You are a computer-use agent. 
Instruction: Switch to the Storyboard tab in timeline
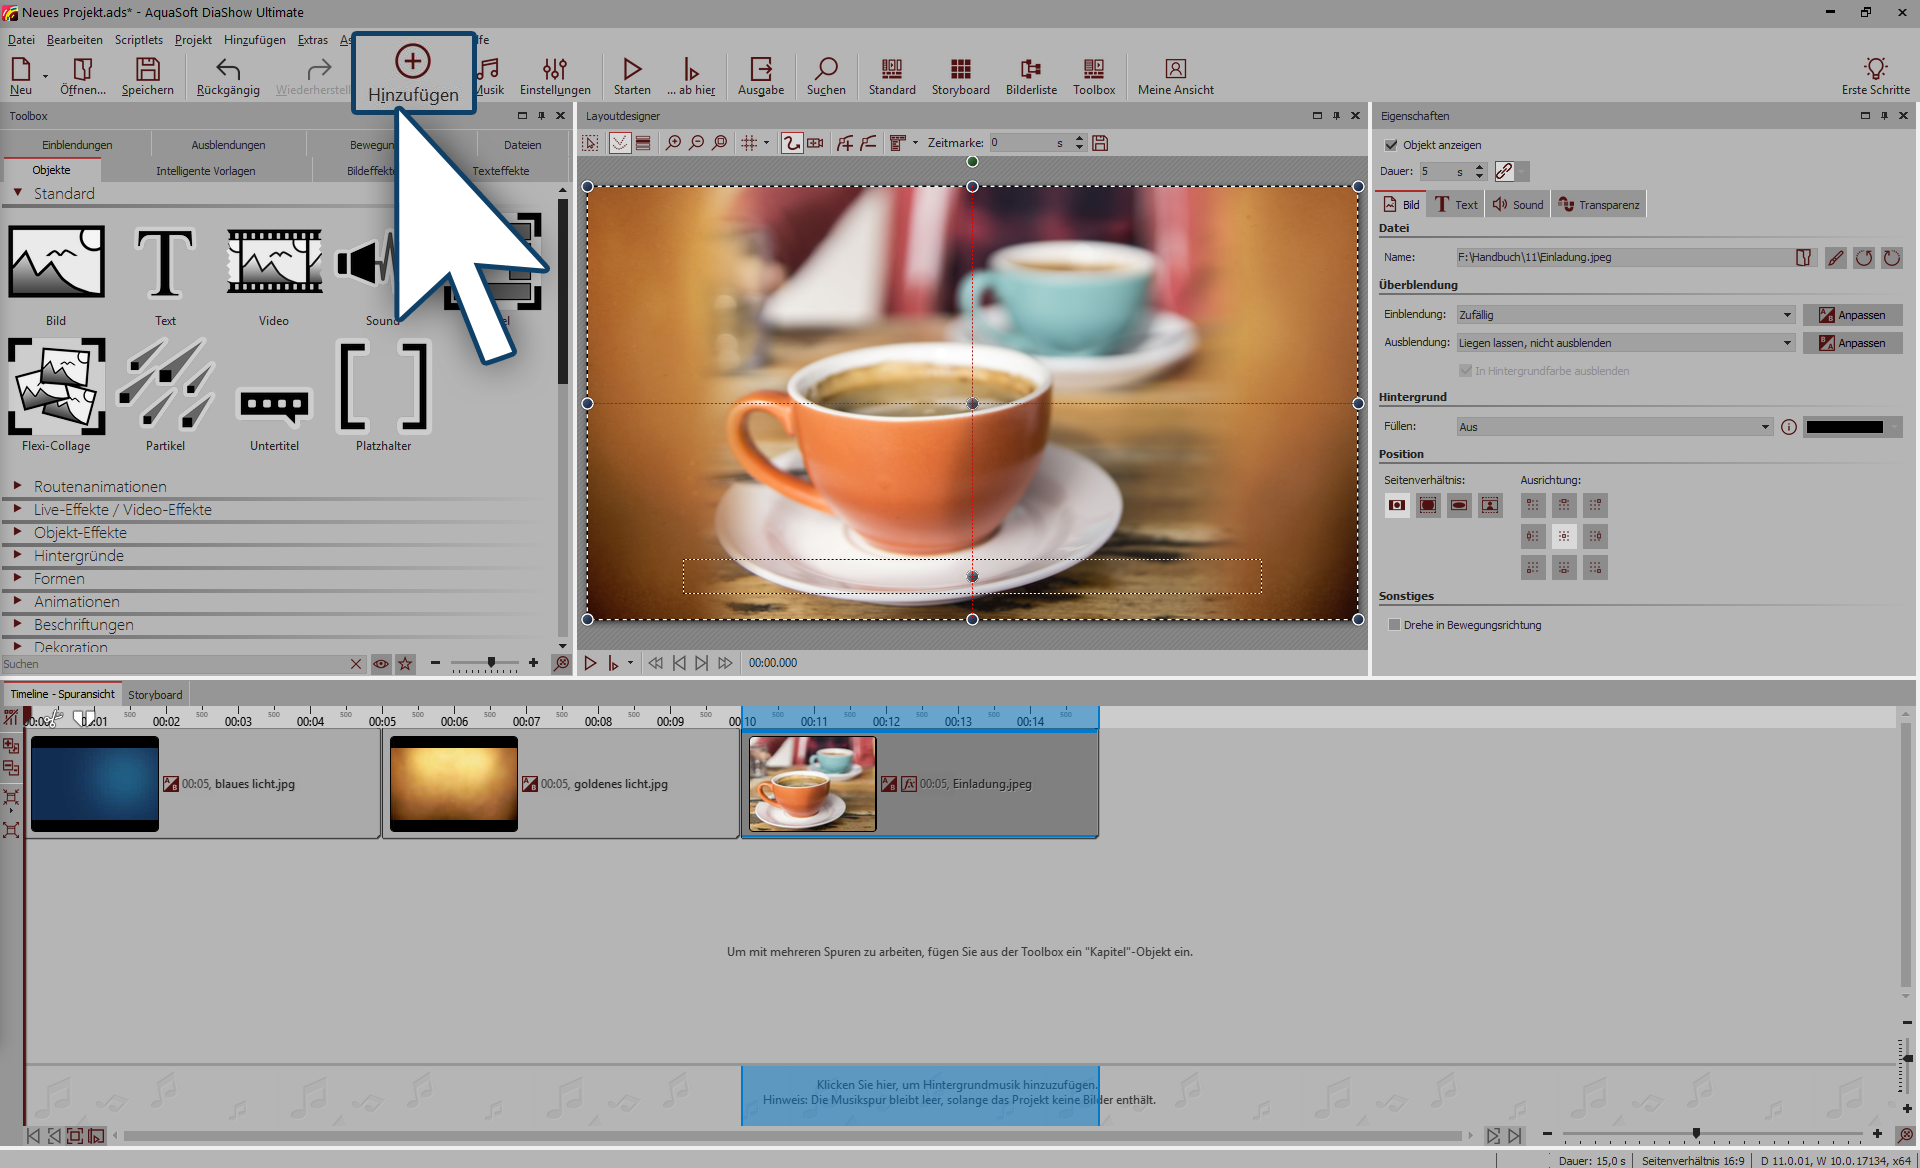(155, 695)
